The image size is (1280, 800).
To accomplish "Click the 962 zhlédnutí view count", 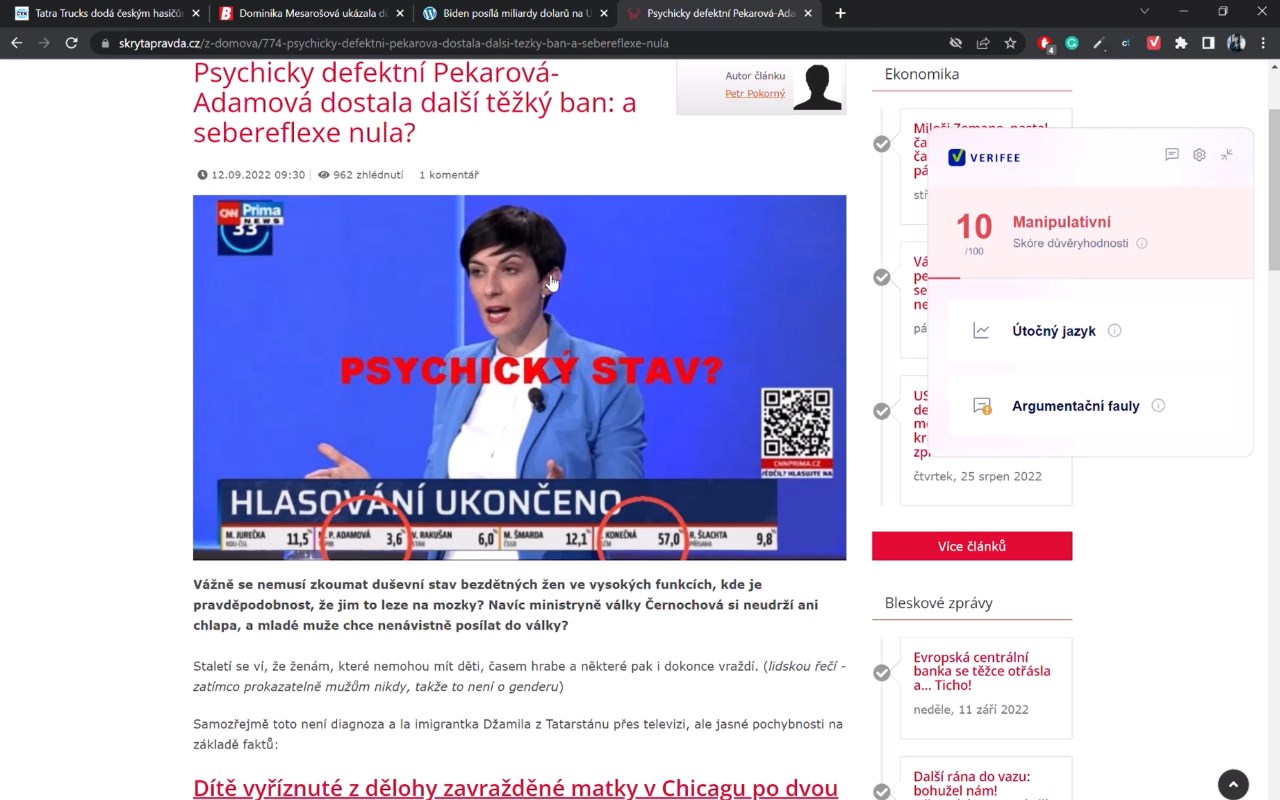I will pyautogui.click(x=361, y=175).
